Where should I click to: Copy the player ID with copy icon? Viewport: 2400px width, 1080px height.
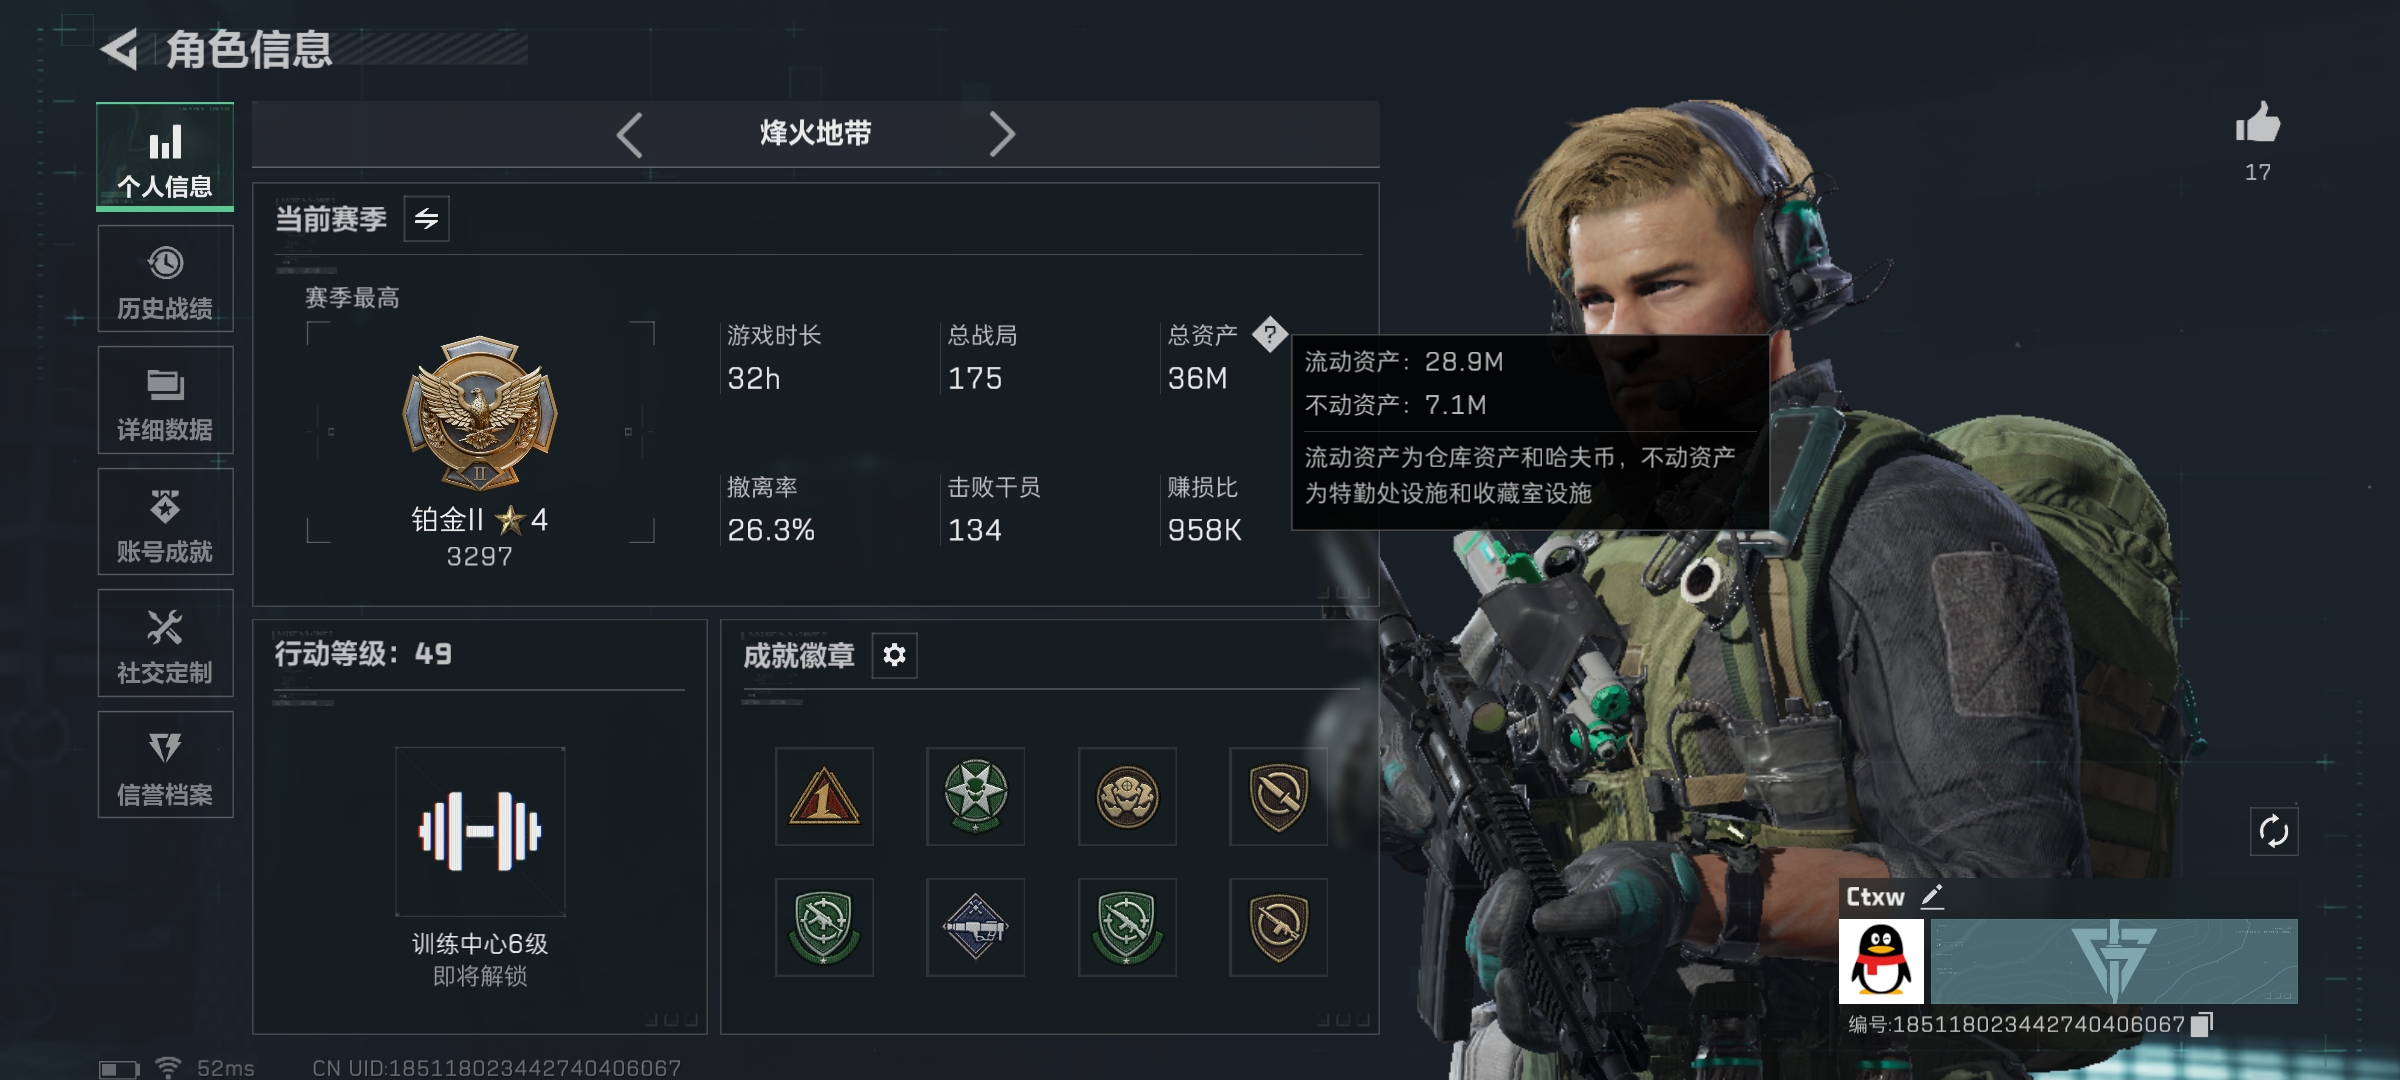tap(2202, 1024)
